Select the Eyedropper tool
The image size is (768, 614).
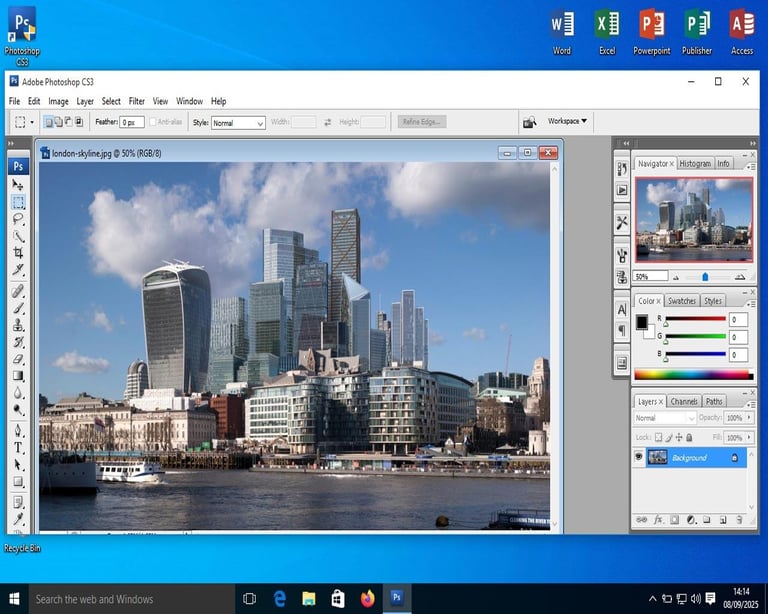click(x=18, y=519)
